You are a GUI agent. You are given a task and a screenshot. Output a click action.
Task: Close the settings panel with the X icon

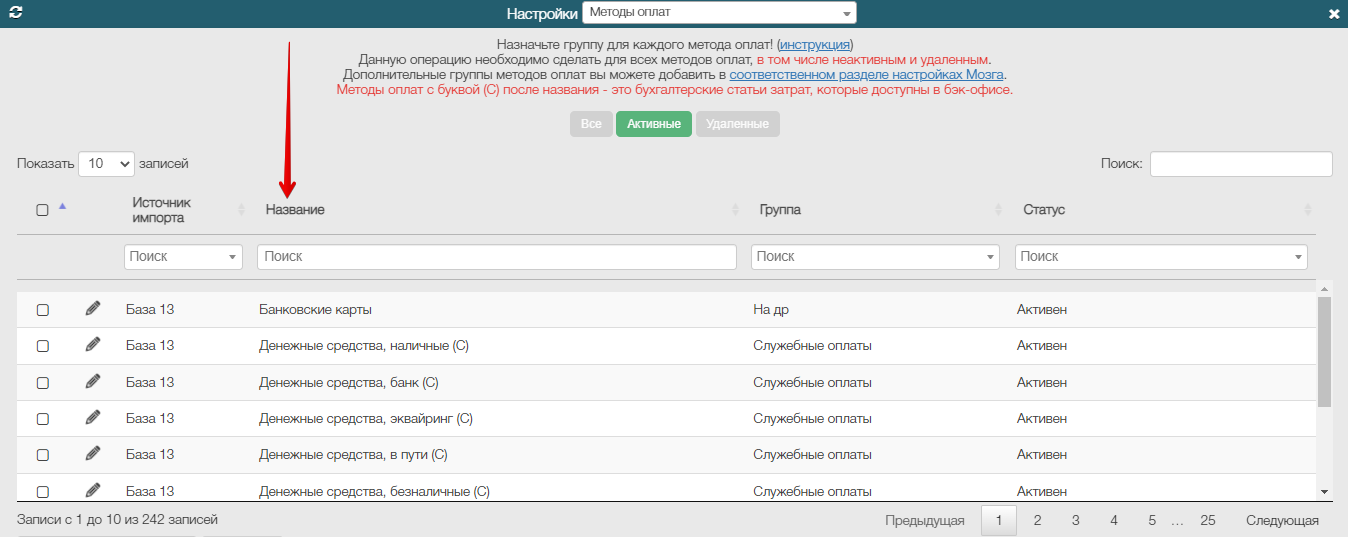coord(1334,14)
